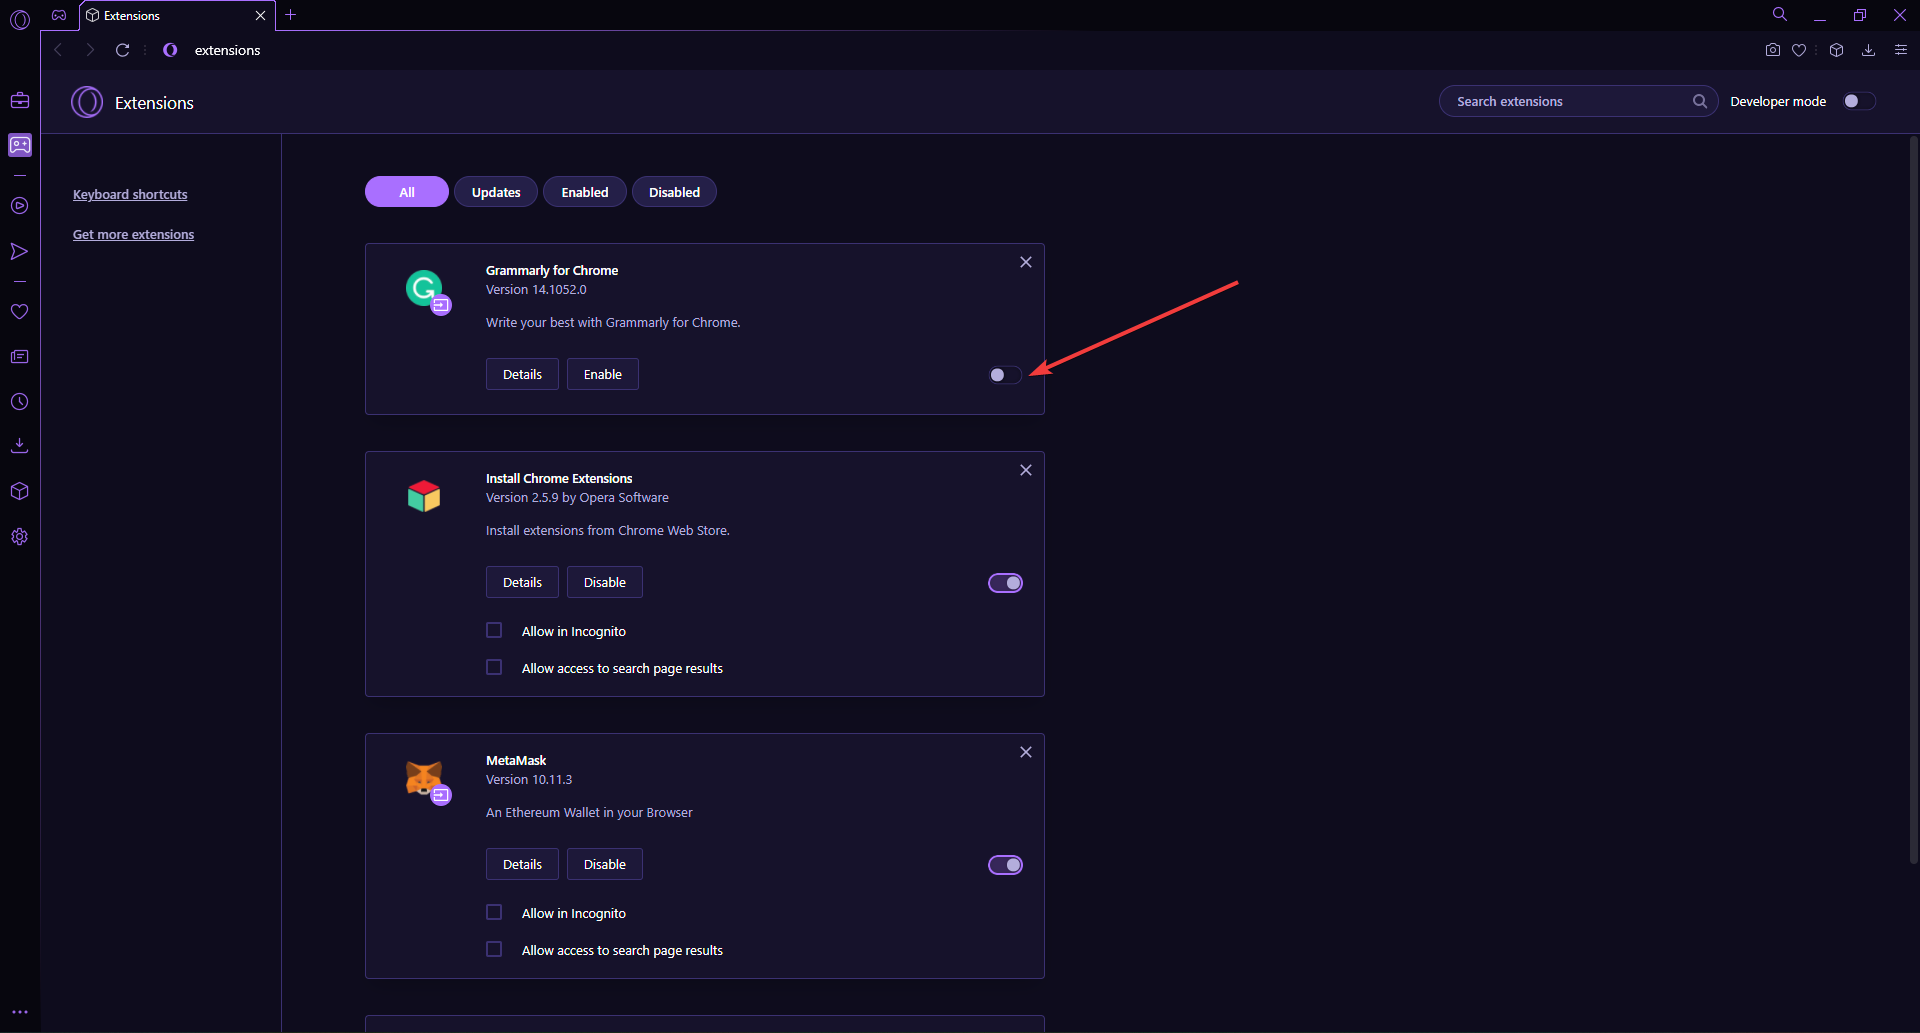Toggle Developer mode switch
This screenshot has width=1920, height=1033.
point(1859,101)
